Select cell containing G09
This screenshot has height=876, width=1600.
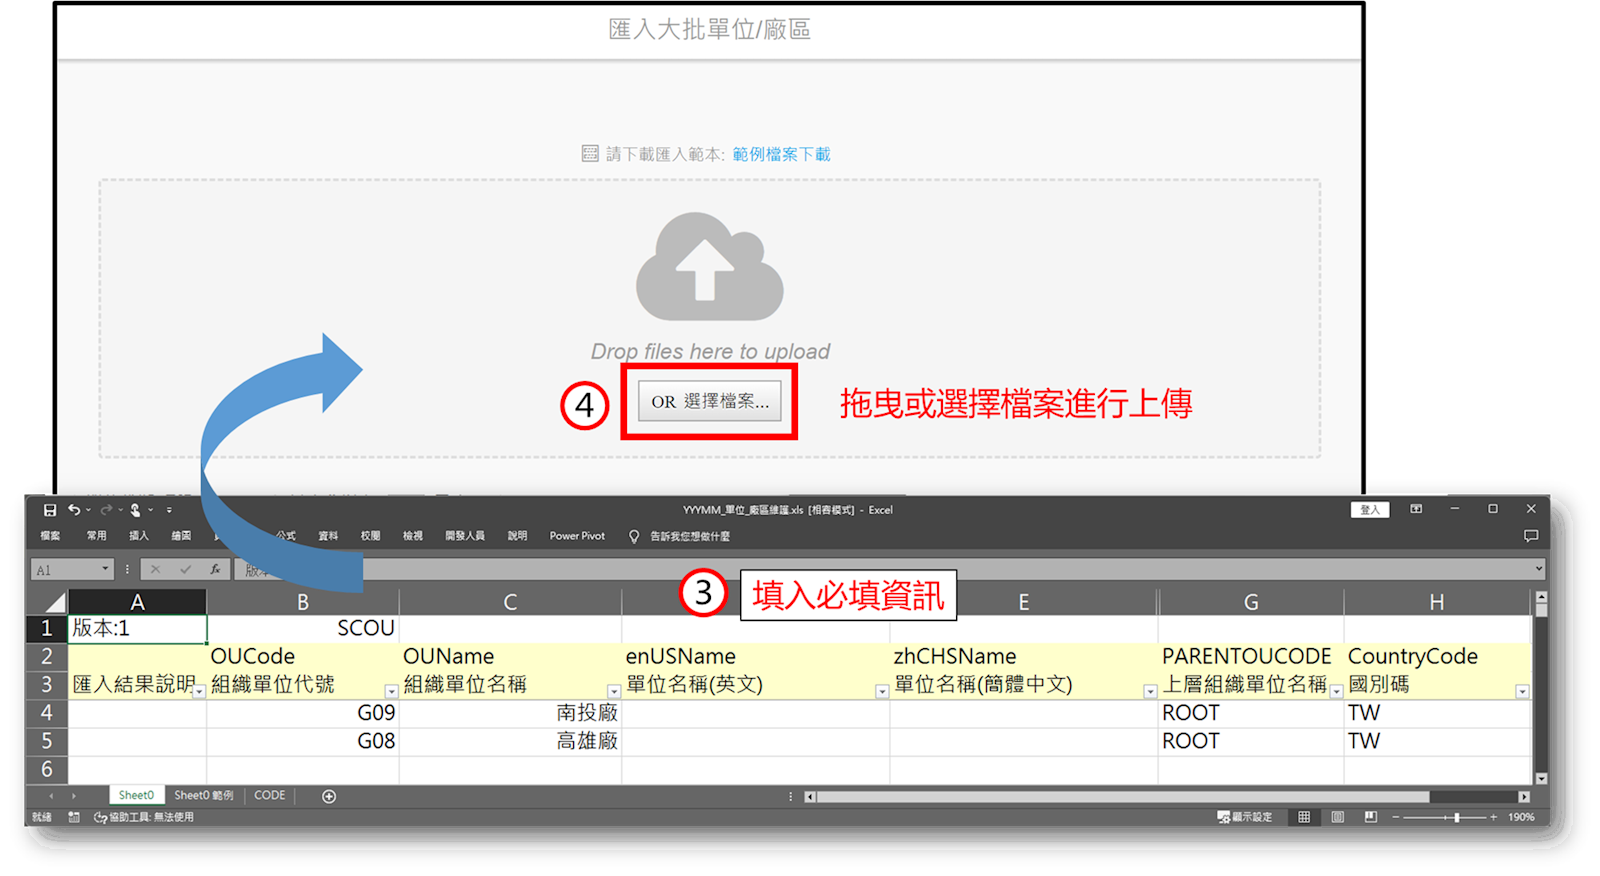point(302,713)
